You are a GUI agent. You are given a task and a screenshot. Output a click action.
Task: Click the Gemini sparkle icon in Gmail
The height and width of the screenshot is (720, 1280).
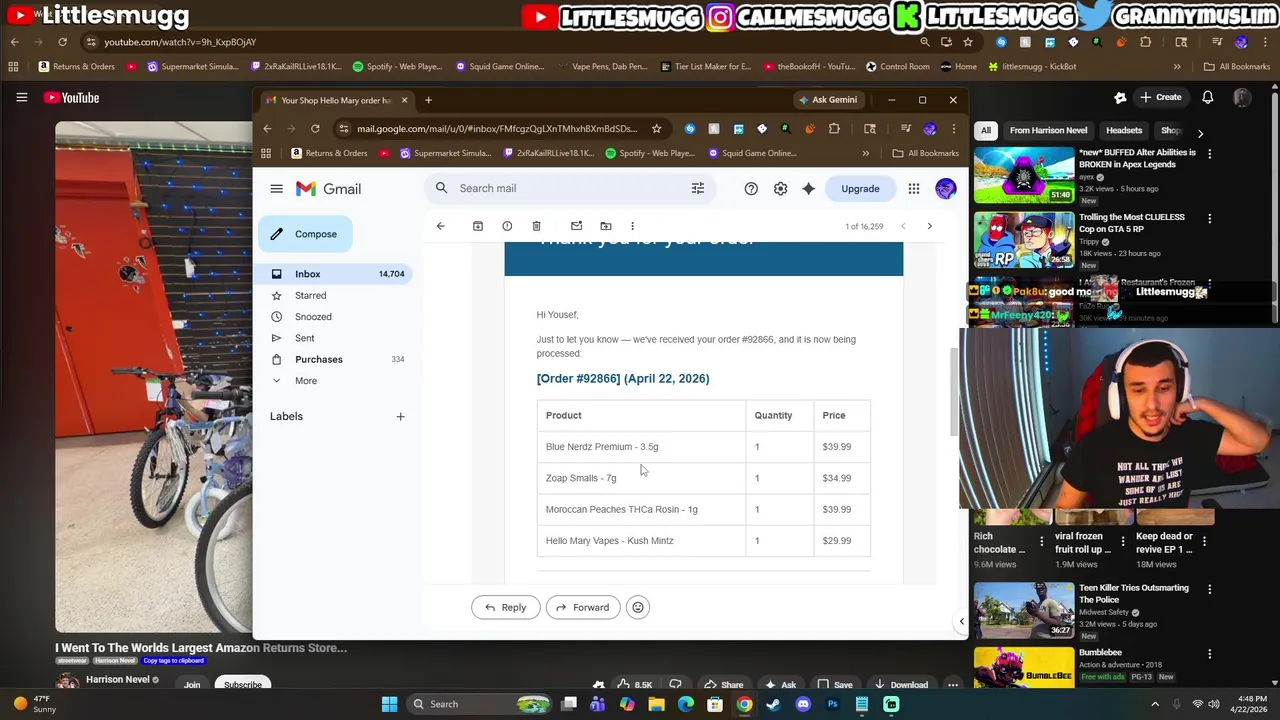pyautogui.click(x=808, y=189)
